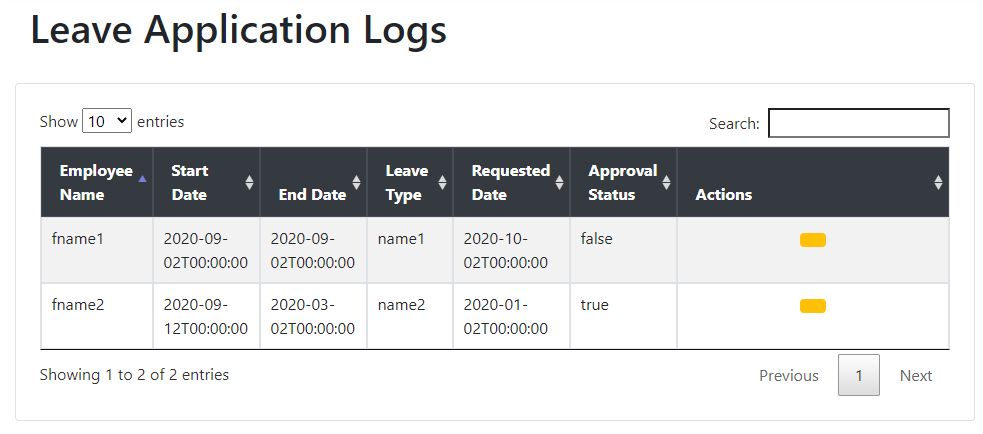
Task: Sort table by Start Date arrows
Action: coord(249,182)
